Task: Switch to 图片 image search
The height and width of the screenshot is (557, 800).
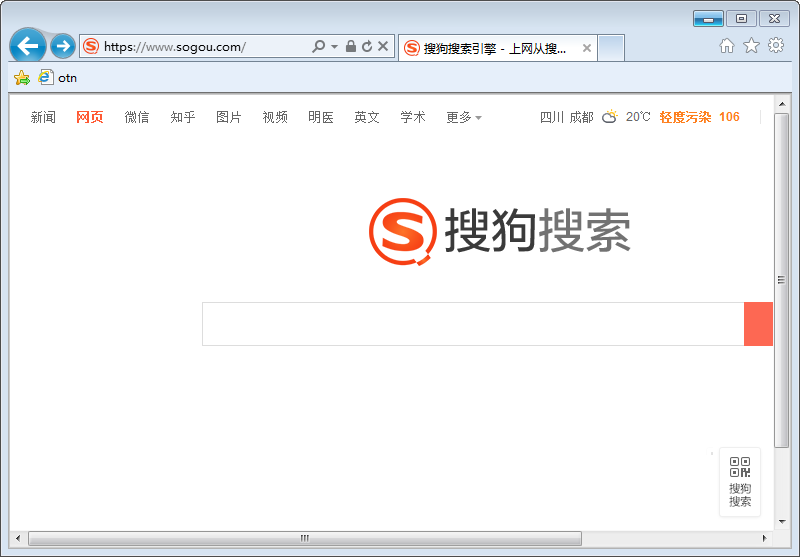Action: (229, 117)
